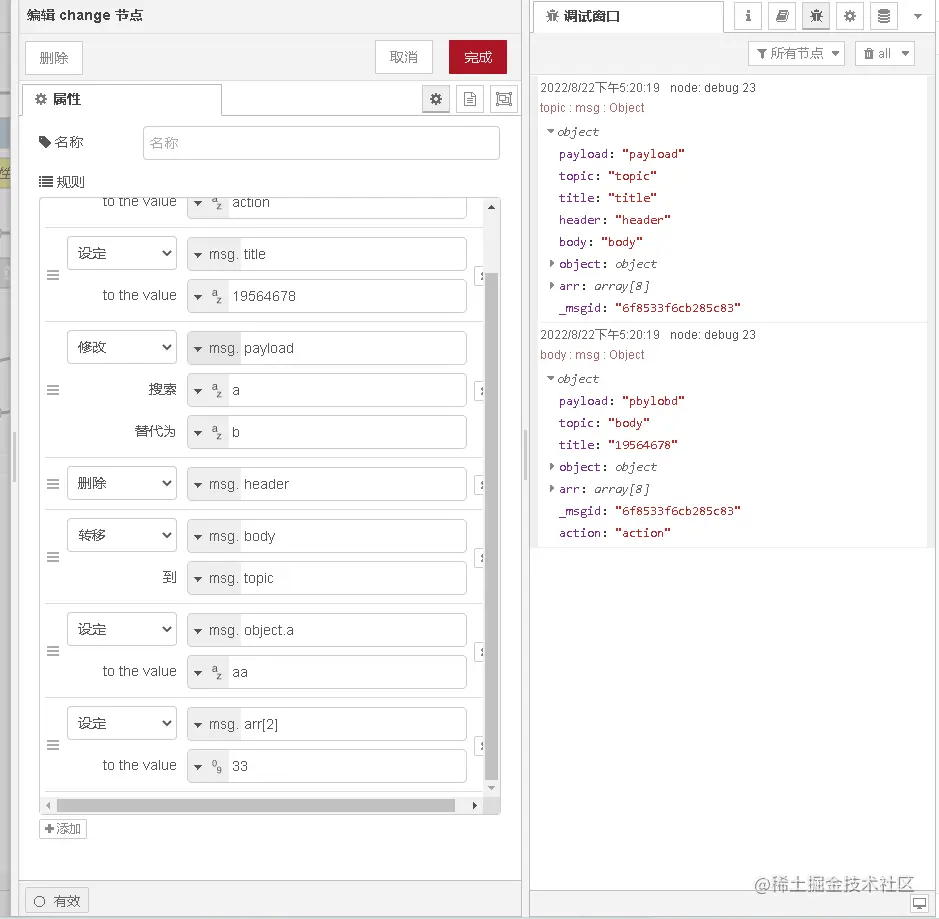Open node appearance settings icon

click(x=504, y=99)
